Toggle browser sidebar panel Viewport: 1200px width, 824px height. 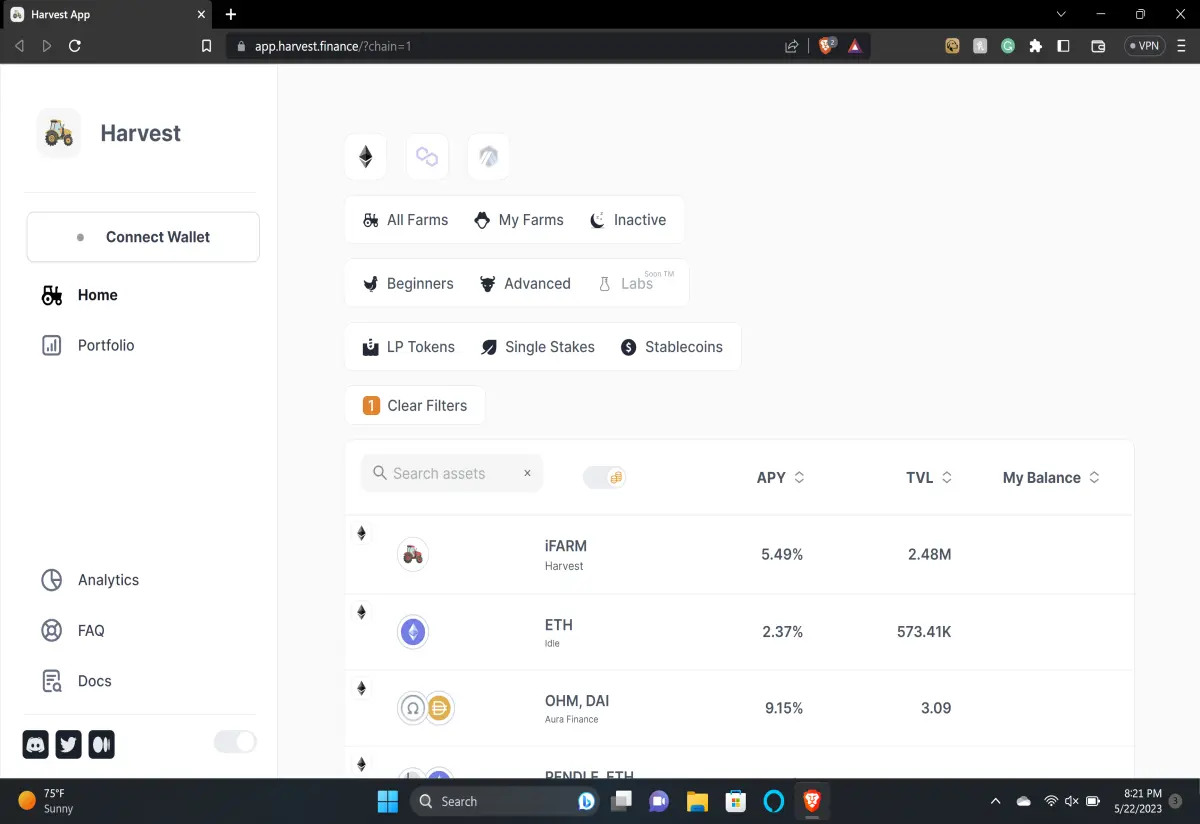click(x=1063, y=46)
